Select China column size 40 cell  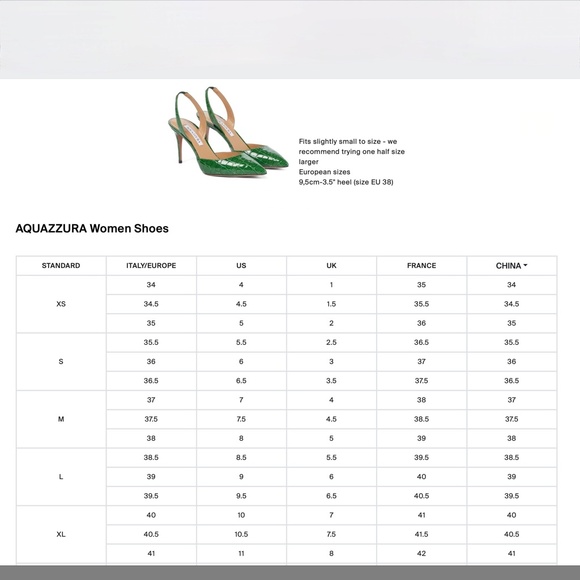(512, 515)
